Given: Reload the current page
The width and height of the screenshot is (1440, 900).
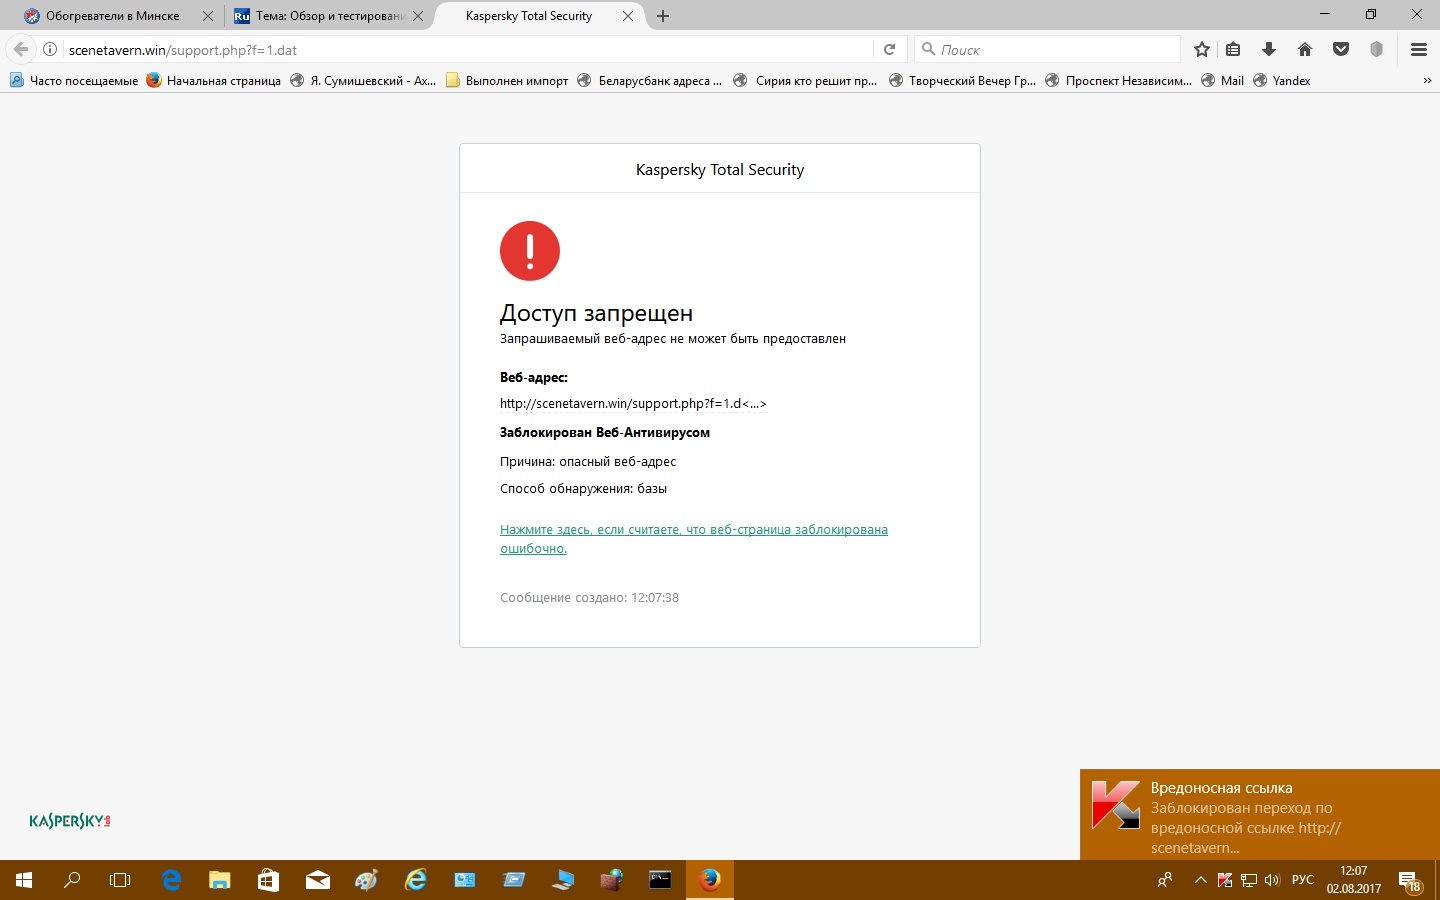Looking at the screenshot, I should [x=889, y=49].
